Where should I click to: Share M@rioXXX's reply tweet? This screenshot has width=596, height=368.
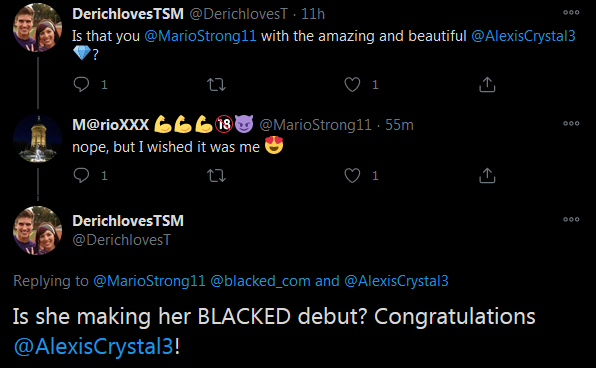coord(487,175)
